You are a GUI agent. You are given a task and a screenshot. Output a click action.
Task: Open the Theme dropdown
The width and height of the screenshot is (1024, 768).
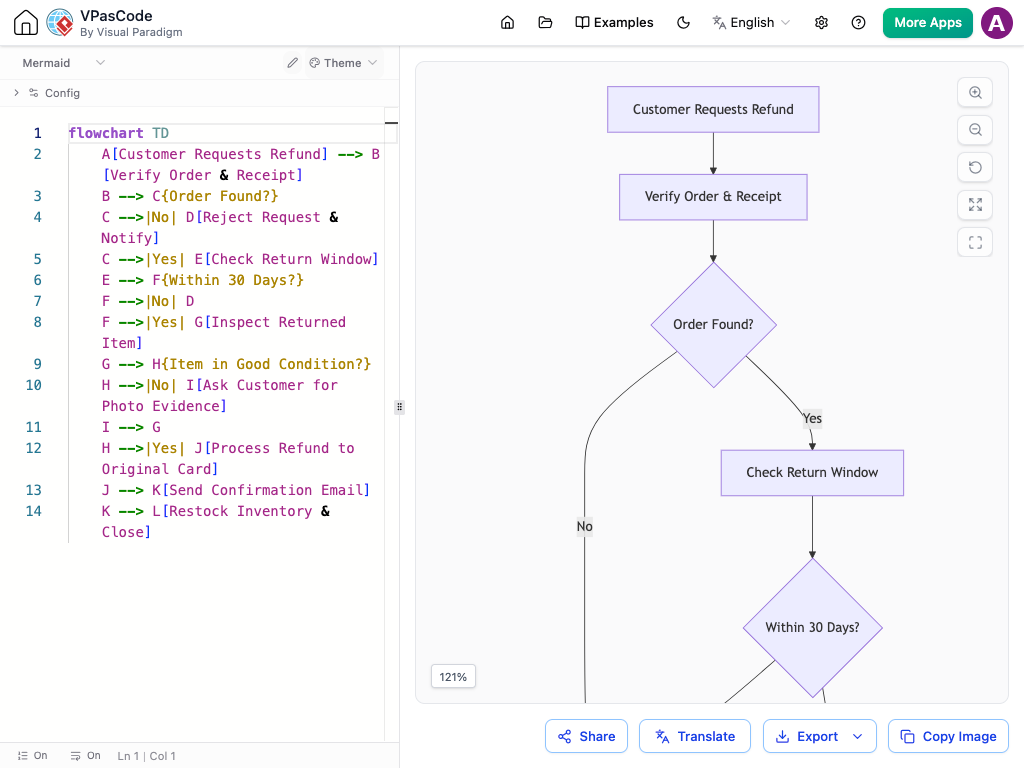click(x=344, y=63)
